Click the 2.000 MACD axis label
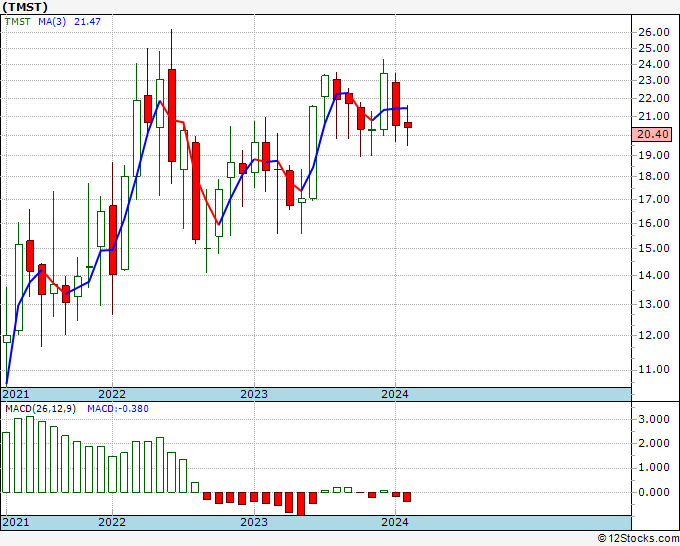This screenshot has height=546, width=680. 654,444
